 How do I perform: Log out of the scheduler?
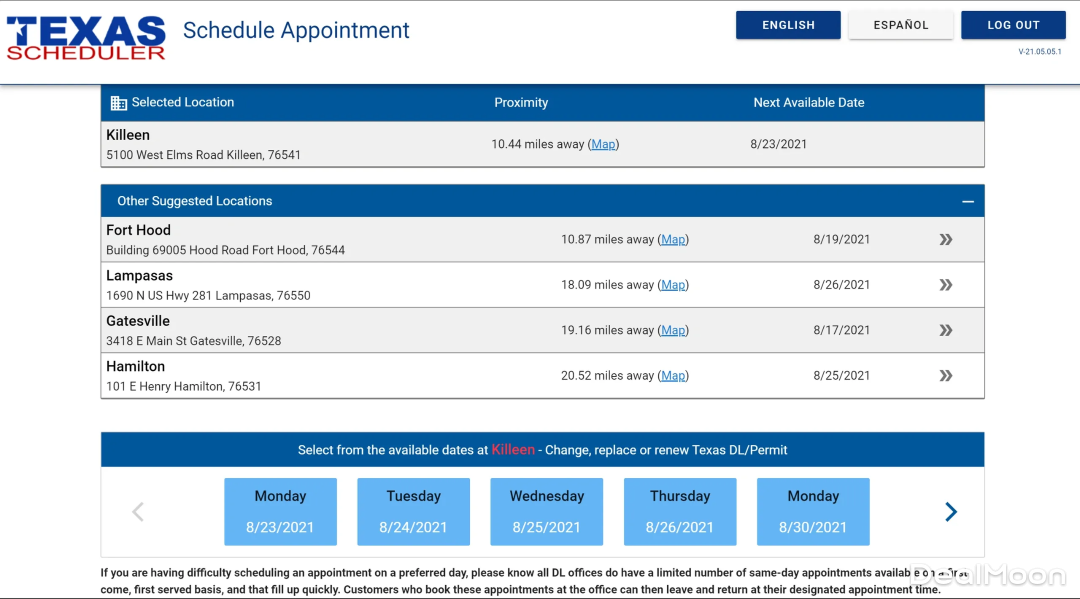click(1013, 25)
